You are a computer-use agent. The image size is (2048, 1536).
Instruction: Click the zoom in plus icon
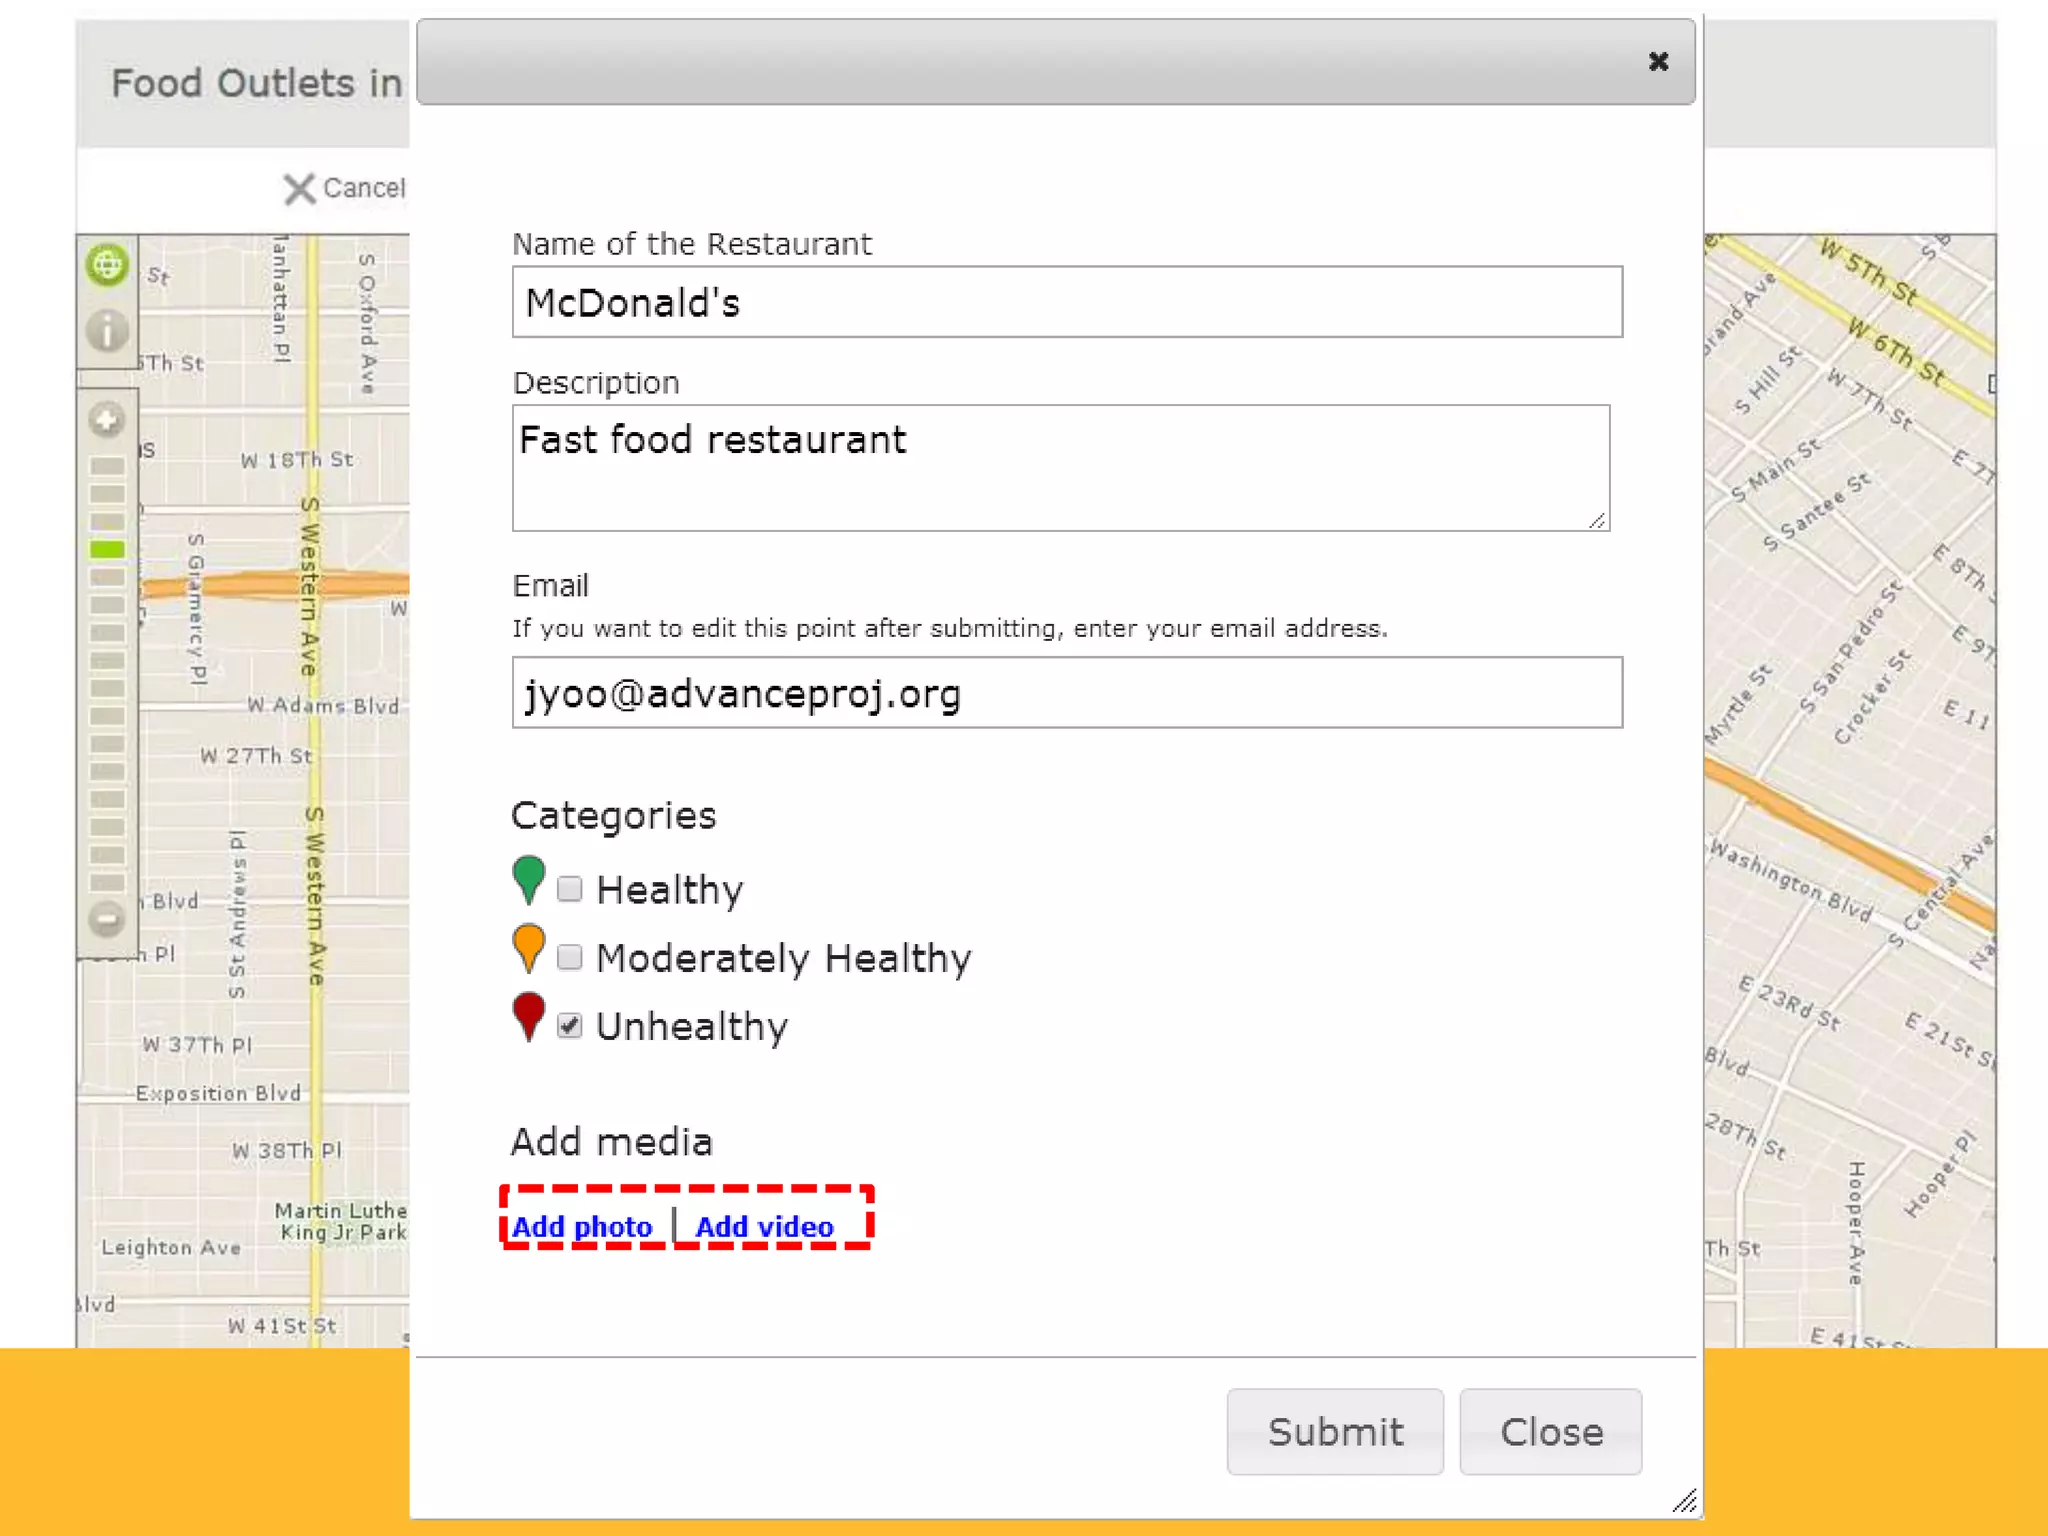pos(107,419)
